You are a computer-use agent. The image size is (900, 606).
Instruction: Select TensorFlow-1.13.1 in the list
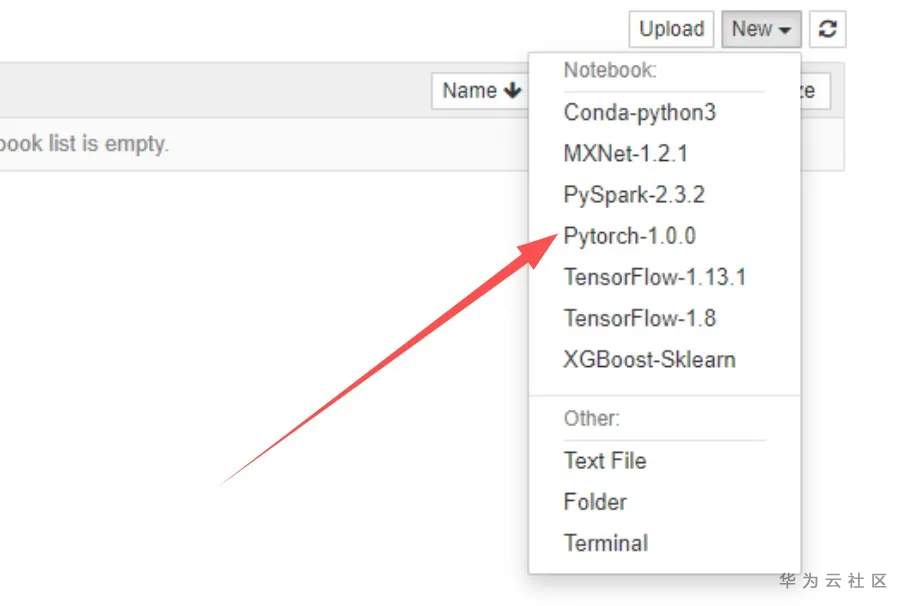click(x=654, y=277)
